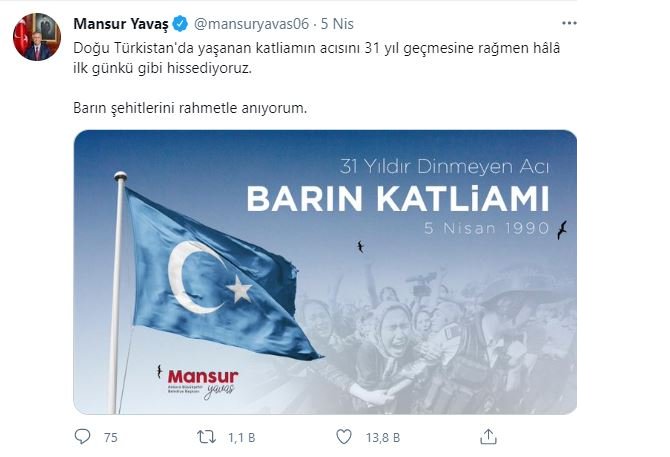Open the share tweet icon
Screen dimensions: 670x457
coord(488,436)
